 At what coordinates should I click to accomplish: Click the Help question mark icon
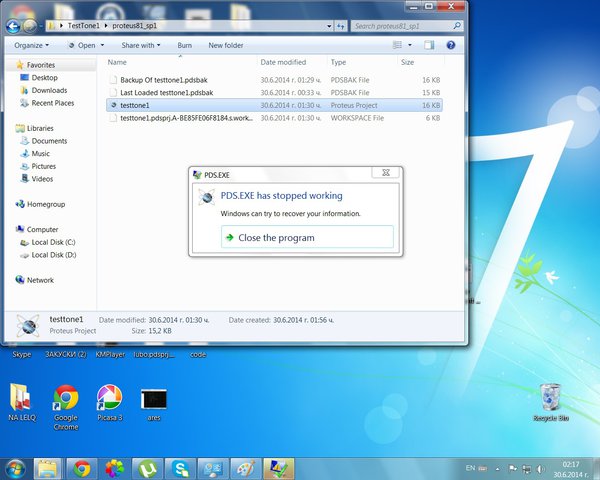tap(451, 45)
